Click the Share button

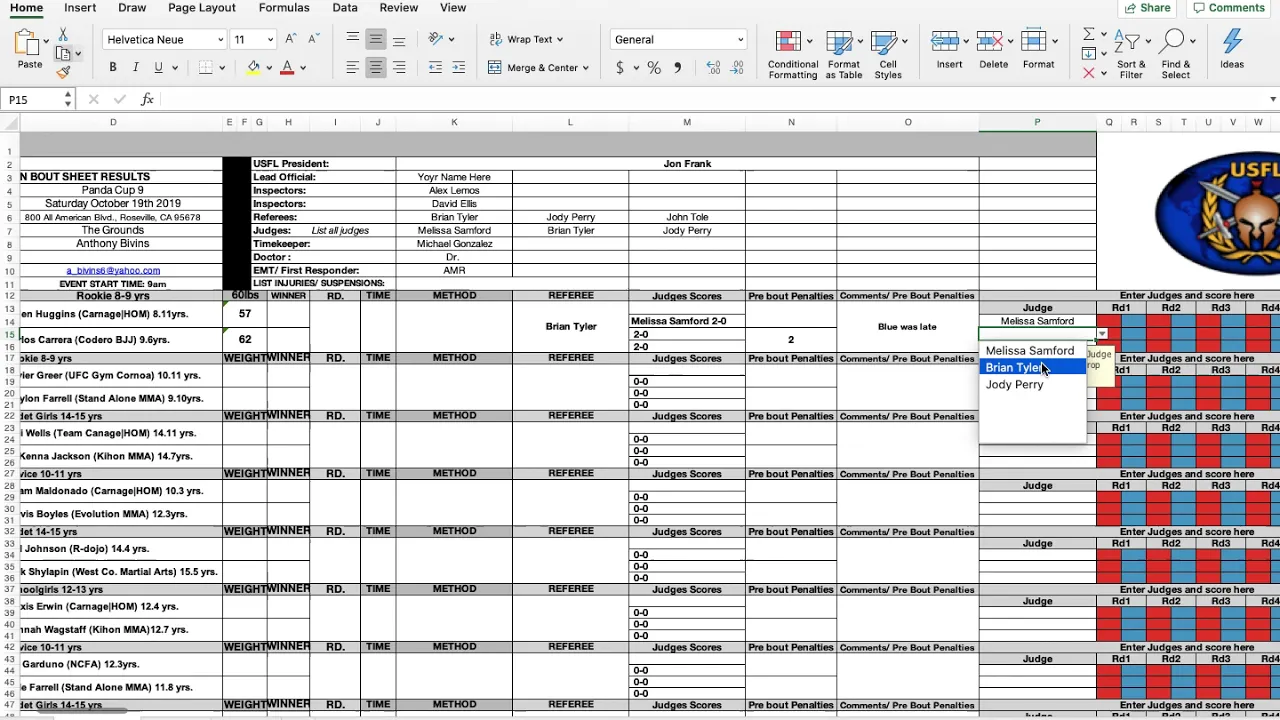(x=1147, y=8)
